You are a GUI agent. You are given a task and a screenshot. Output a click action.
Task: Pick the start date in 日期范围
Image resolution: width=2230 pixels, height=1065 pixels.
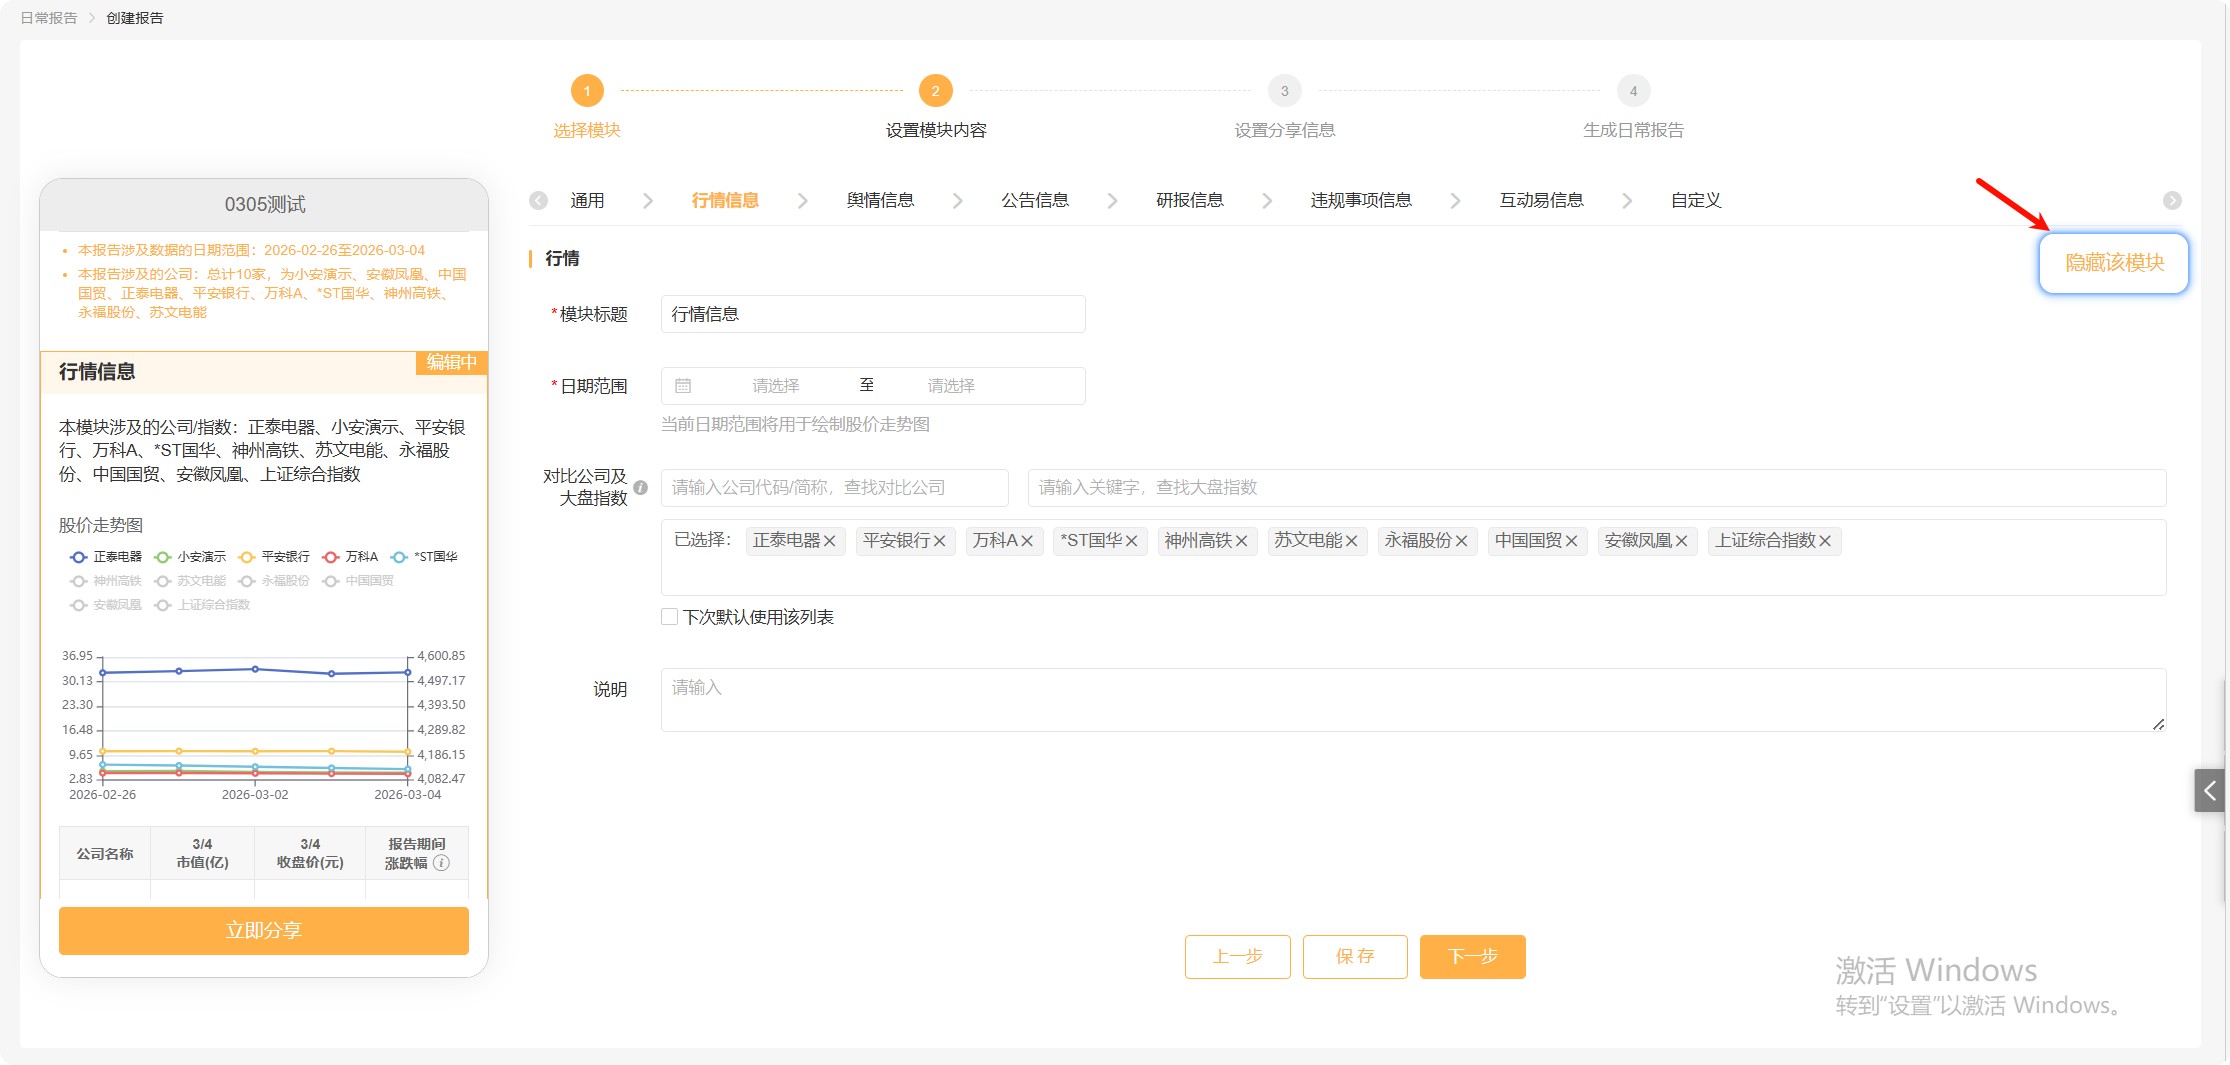coord(776,386)
